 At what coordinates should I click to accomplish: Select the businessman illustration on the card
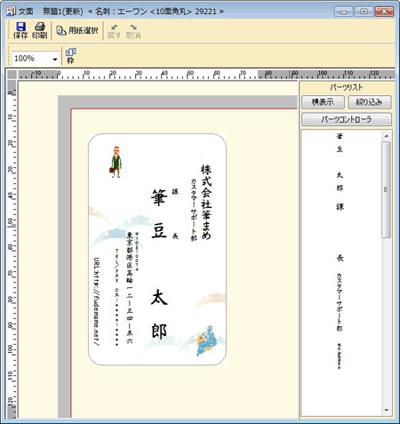click(x=116, y=162)
